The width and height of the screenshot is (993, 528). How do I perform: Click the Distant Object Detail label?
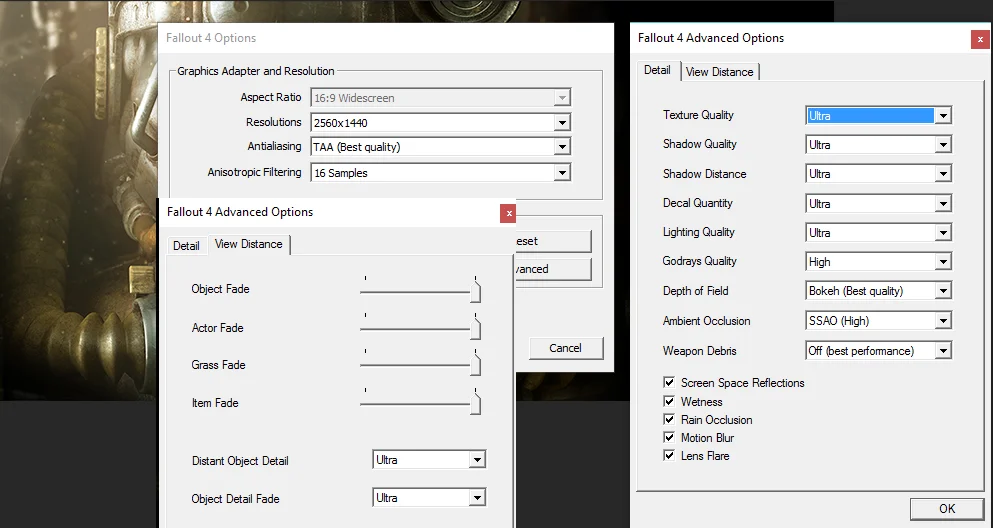(x=240, y=461)
